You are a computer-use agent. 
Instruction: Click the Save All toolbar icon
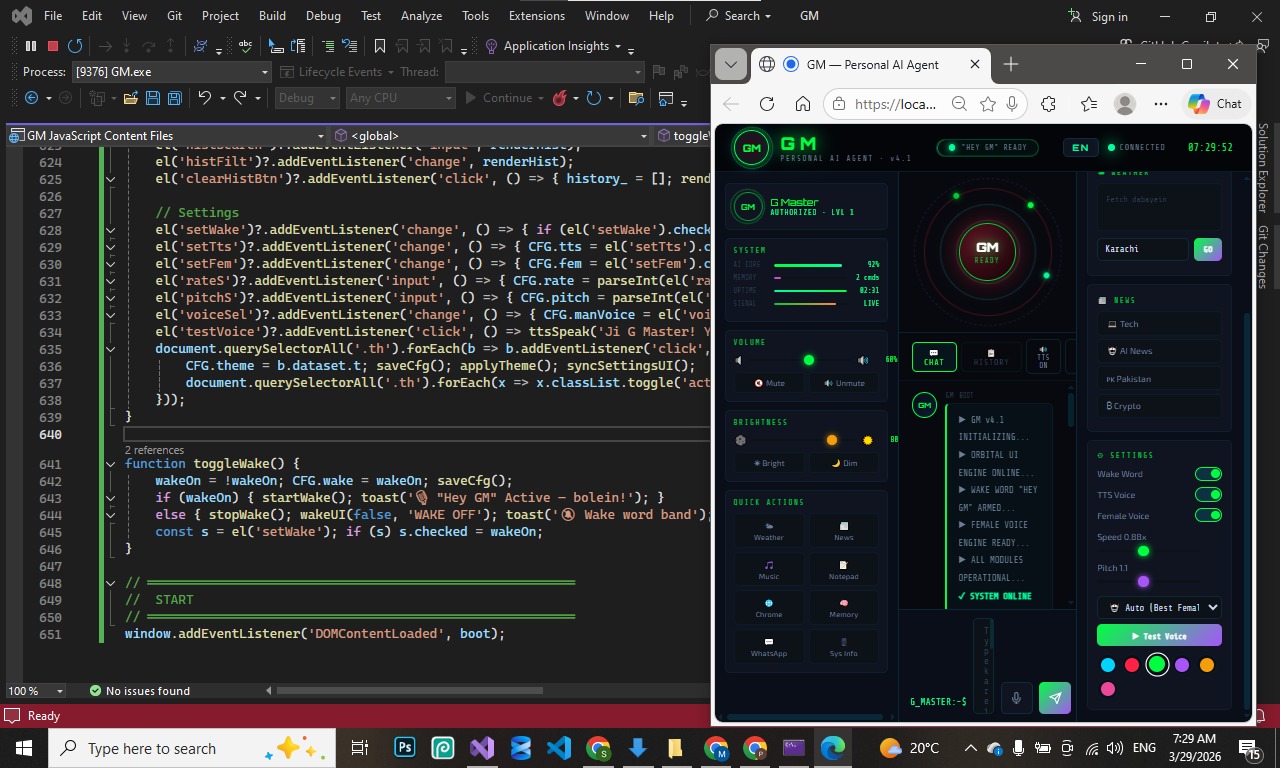point(175,98)
